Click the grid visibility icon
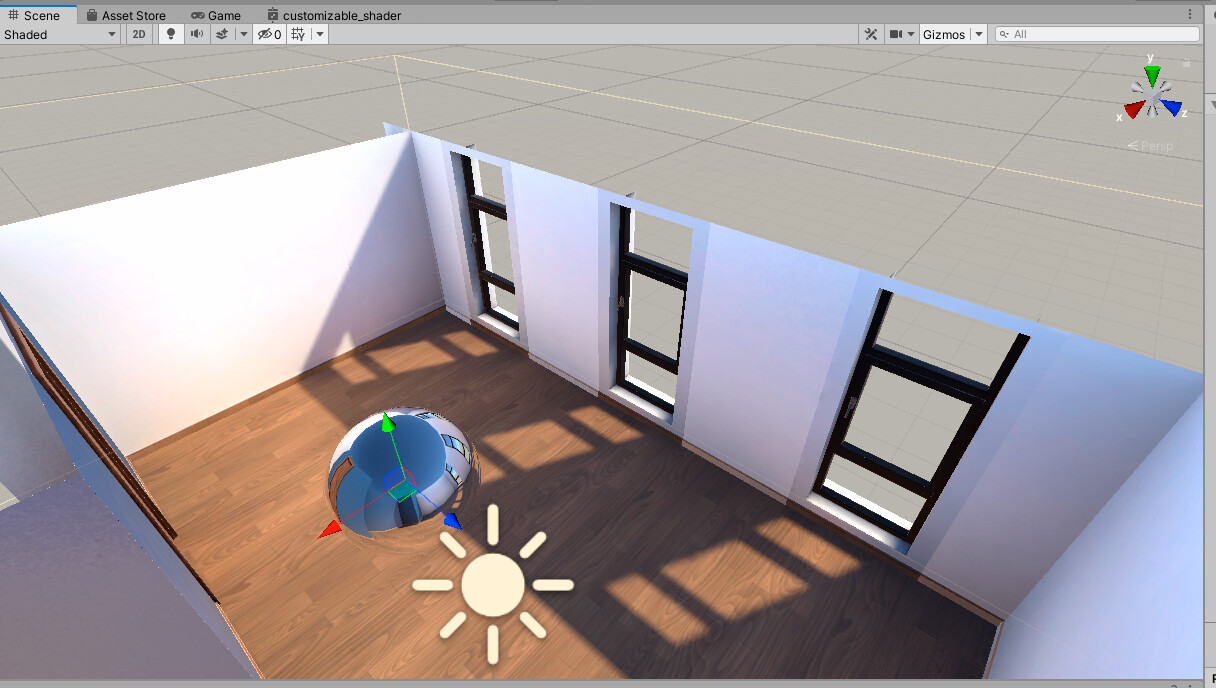 [297, 33]
